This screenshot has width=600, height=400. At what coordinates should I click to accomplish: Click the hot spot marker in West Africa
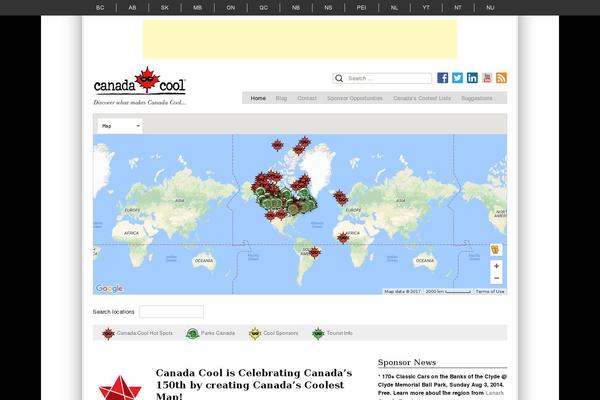[343, 238]
